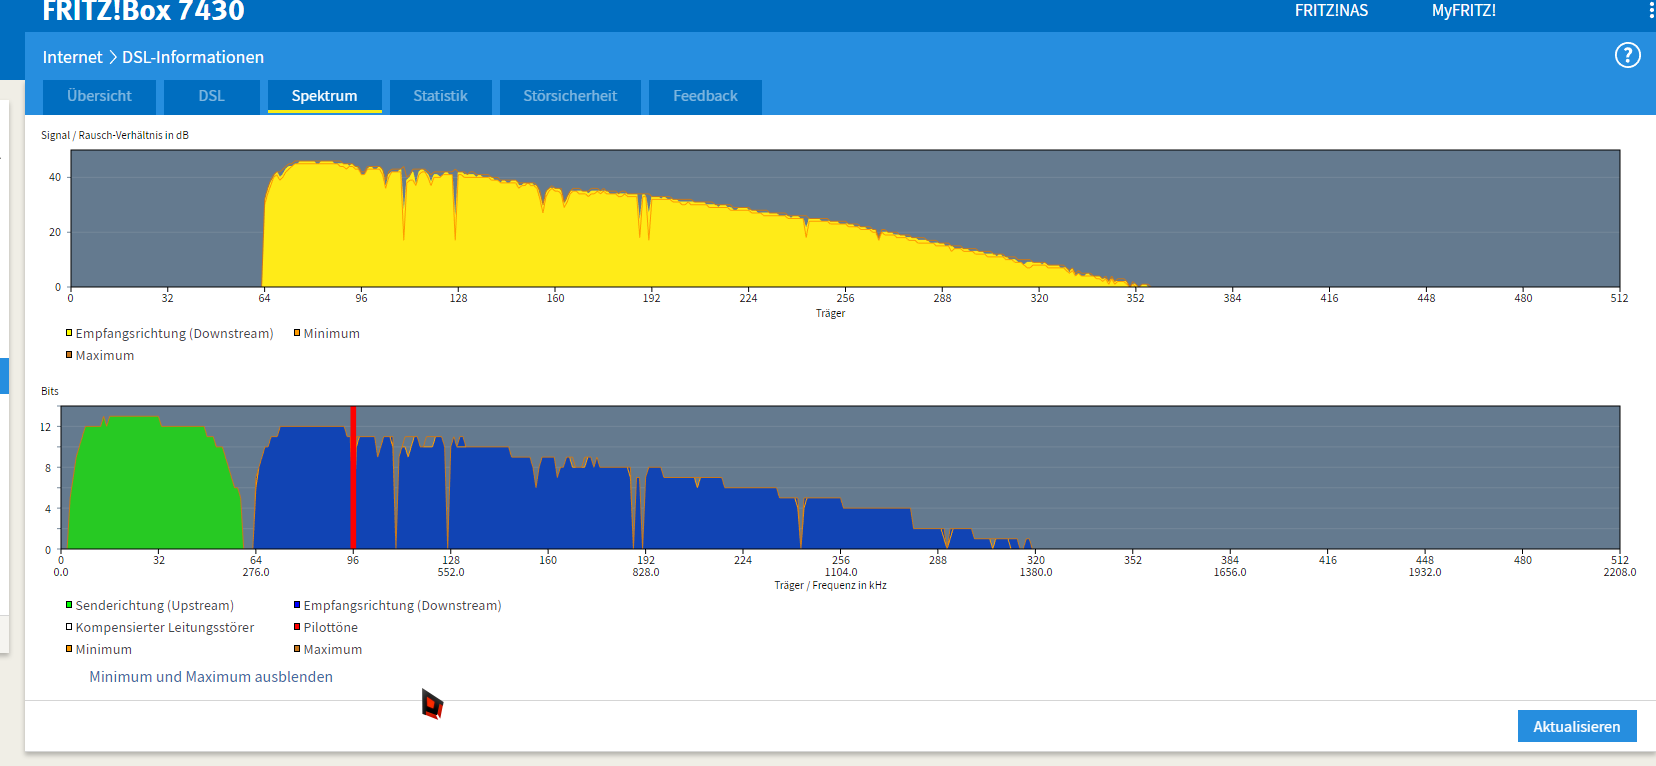Open MyFRITZ! from the header
The width and height of the screenshot is (1656, 766).
click(1464, 10)
